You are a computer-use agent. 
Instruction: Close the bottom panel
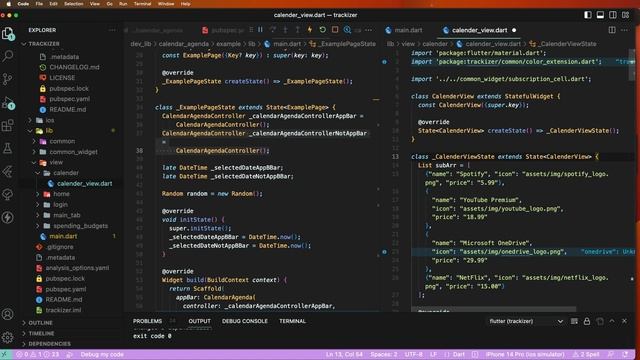point(624,321)
